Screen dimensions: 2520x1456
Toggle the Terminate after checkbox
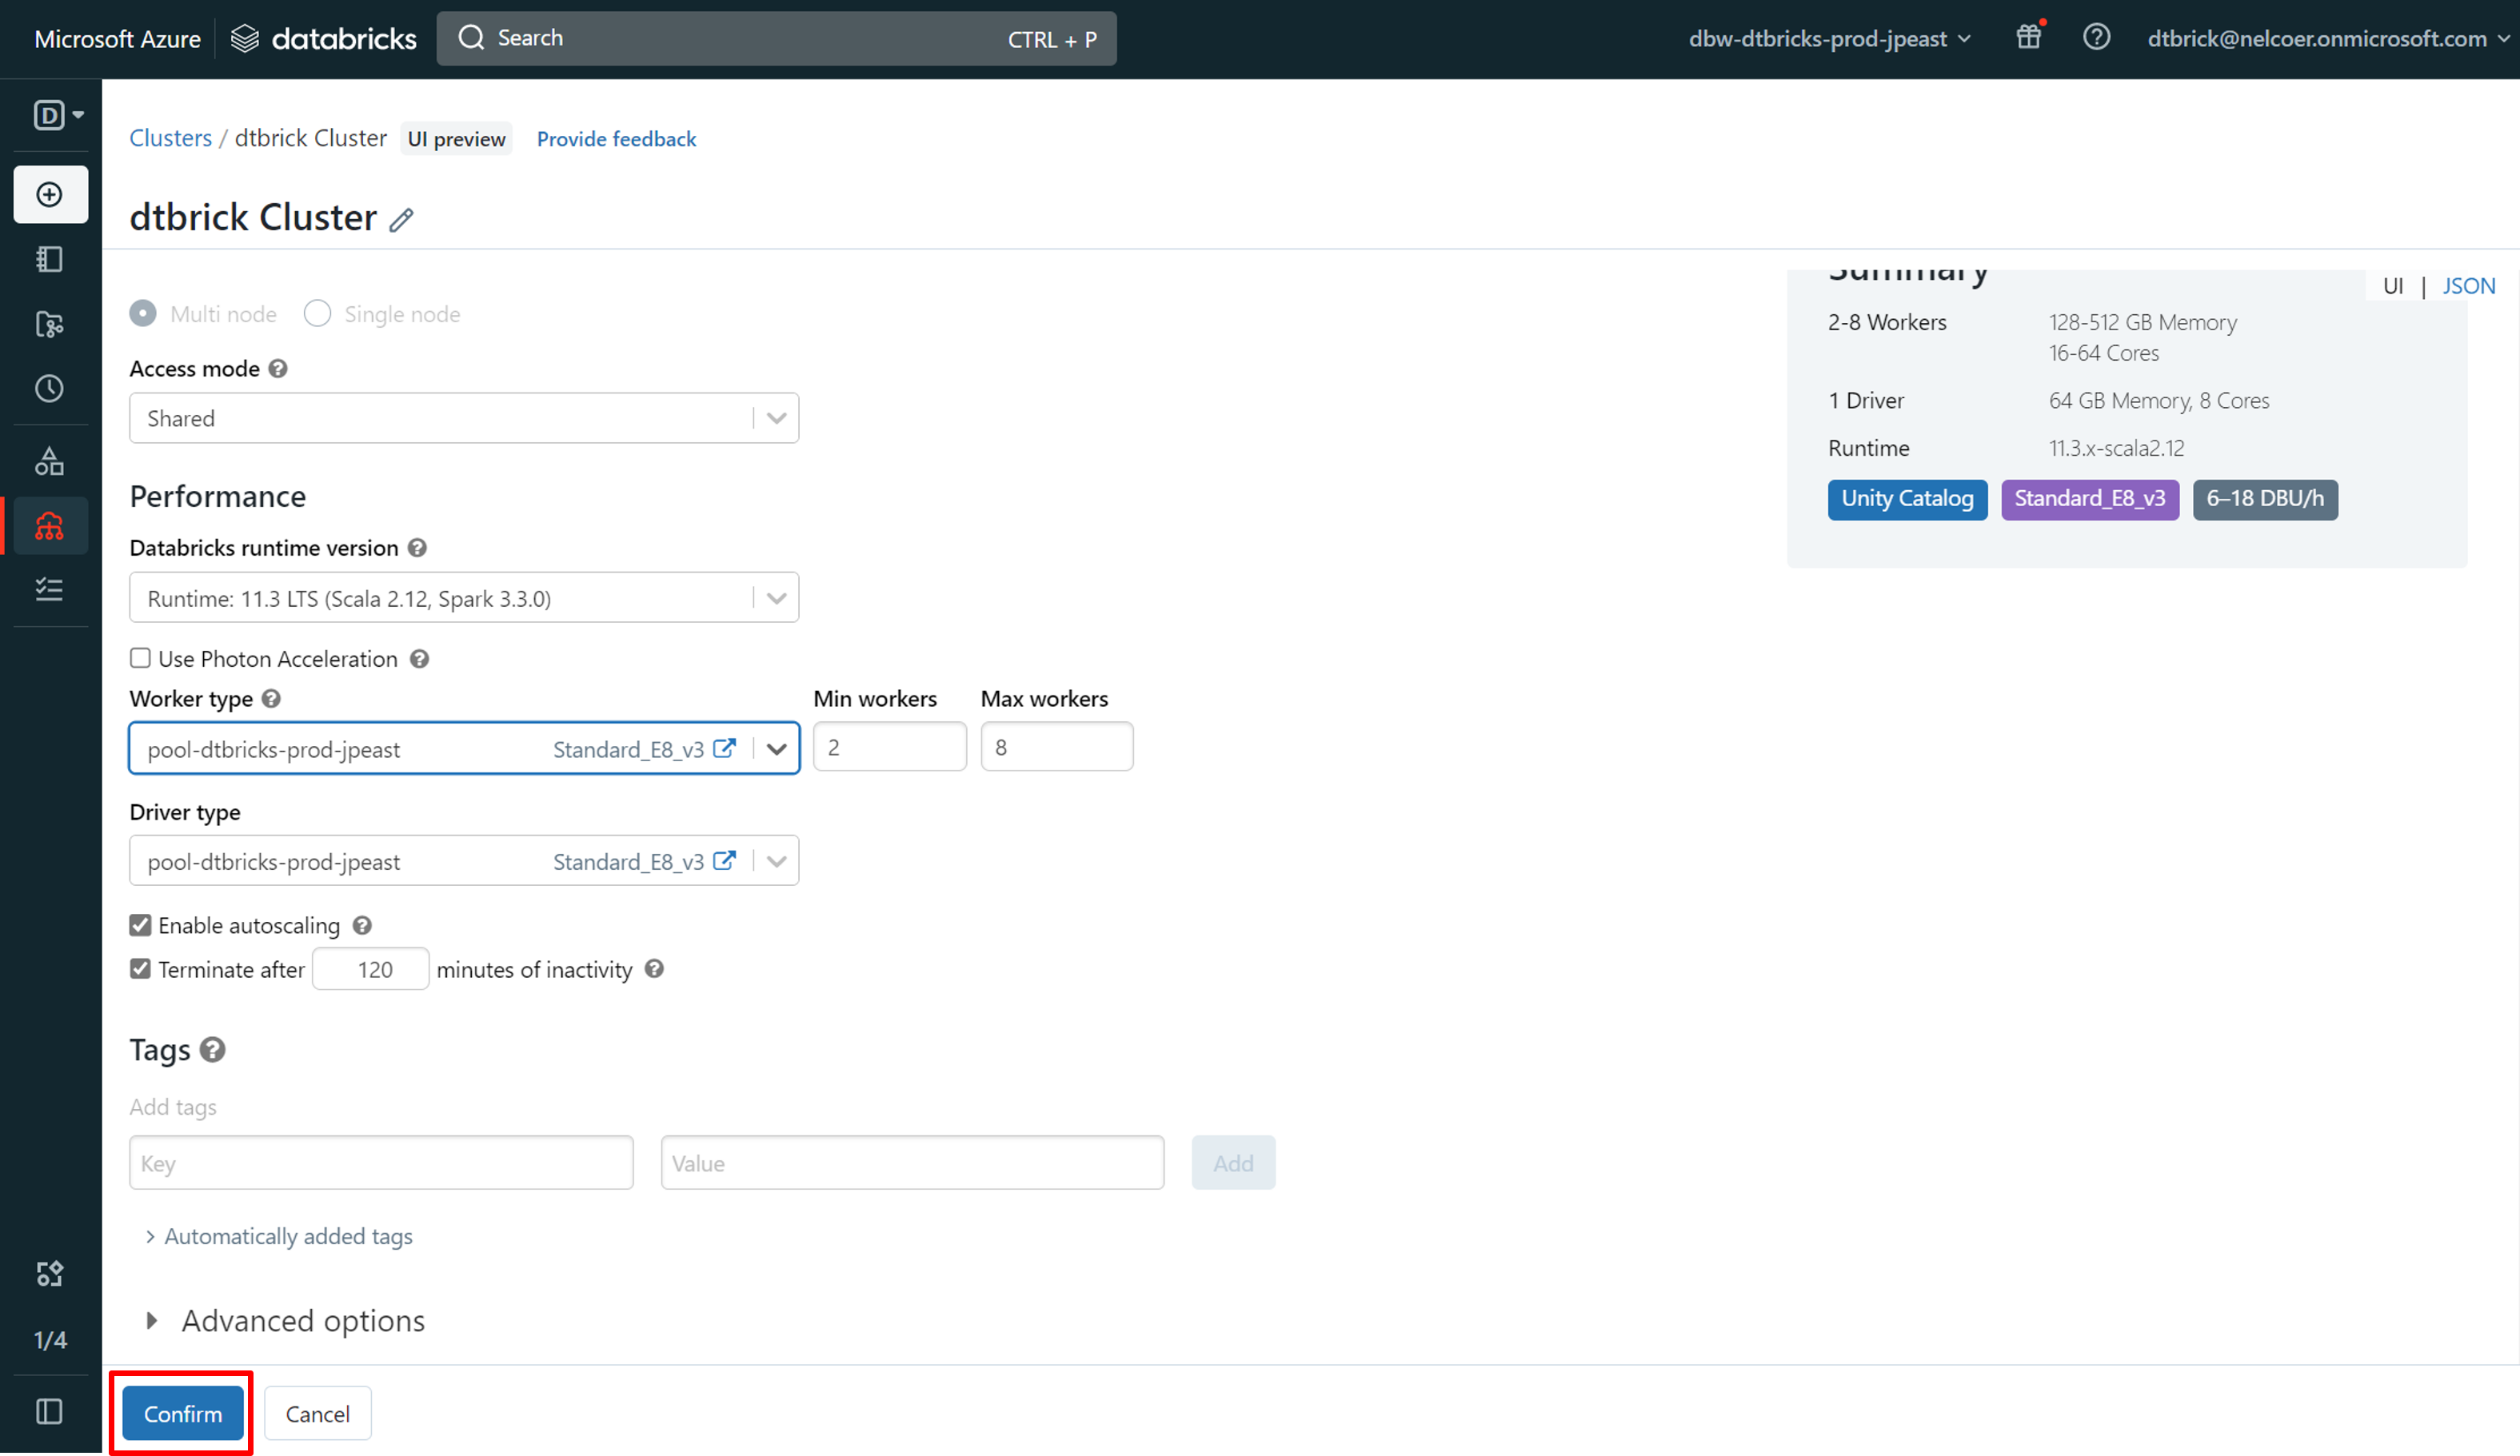[140, 969]
